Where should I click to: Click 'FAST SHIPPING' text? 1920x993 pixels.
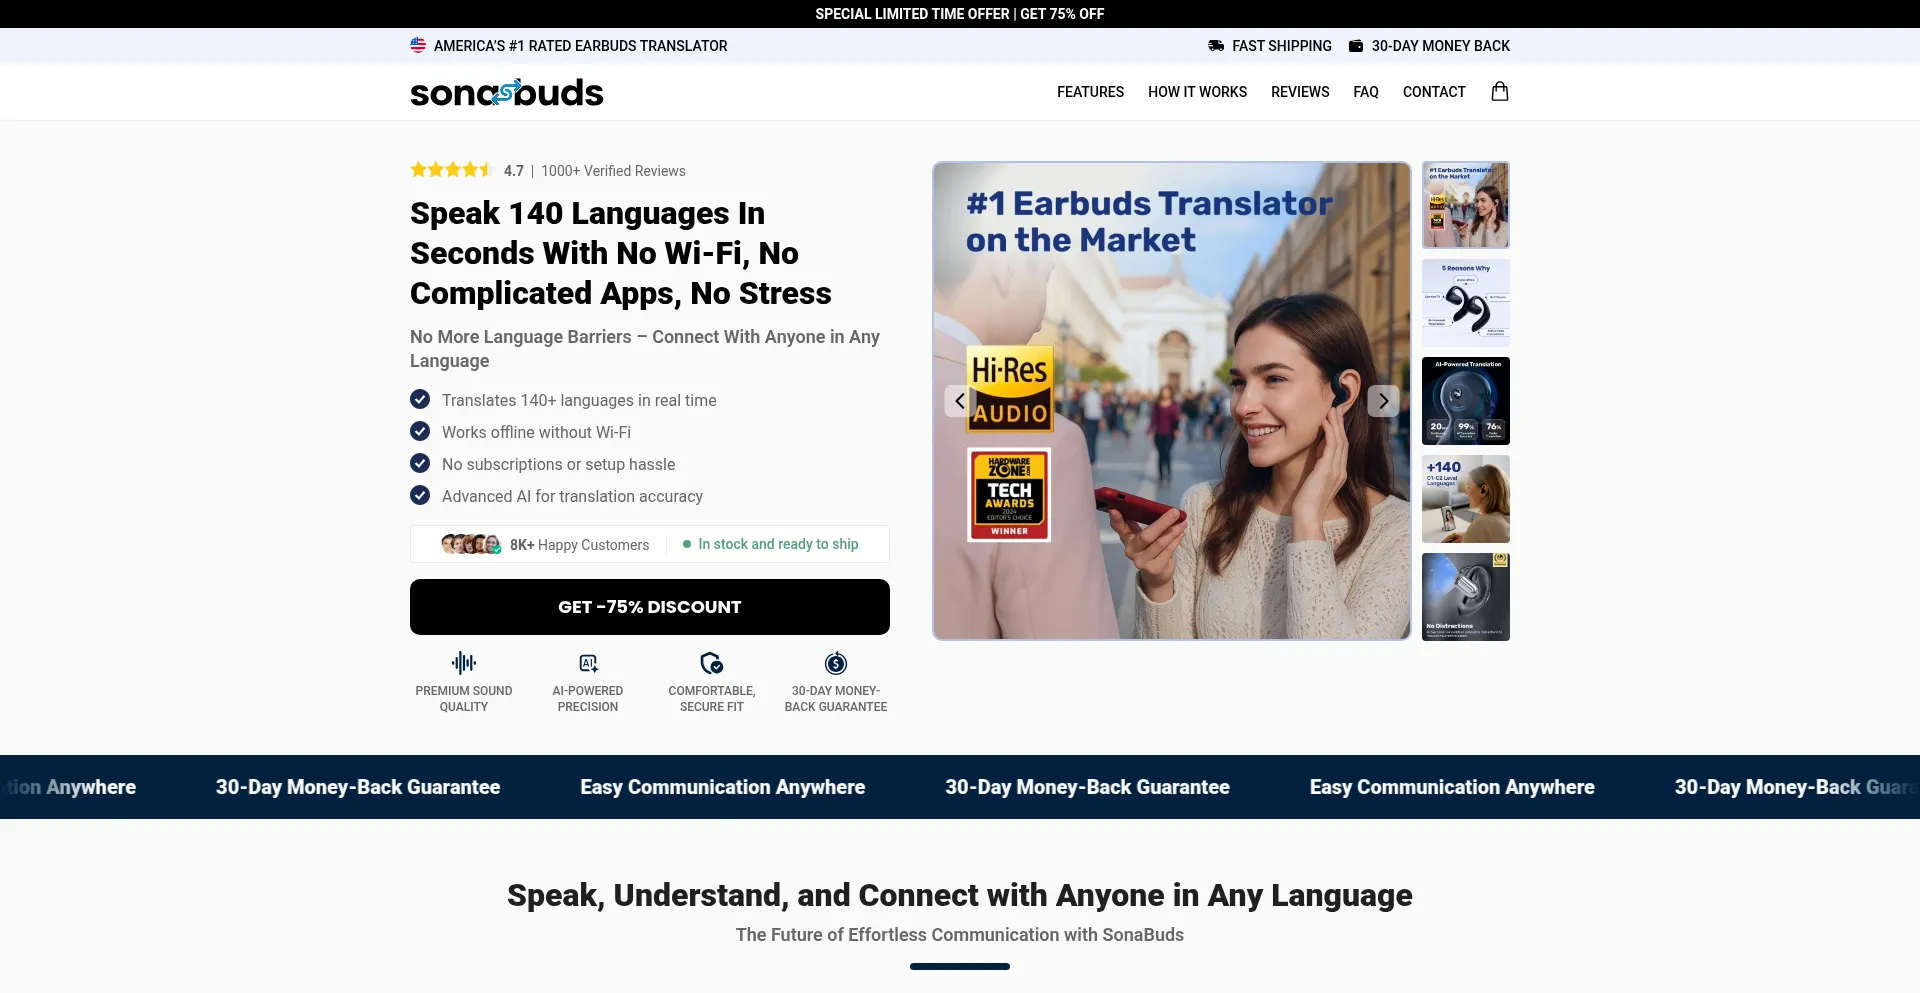(x=1282, y=46)
